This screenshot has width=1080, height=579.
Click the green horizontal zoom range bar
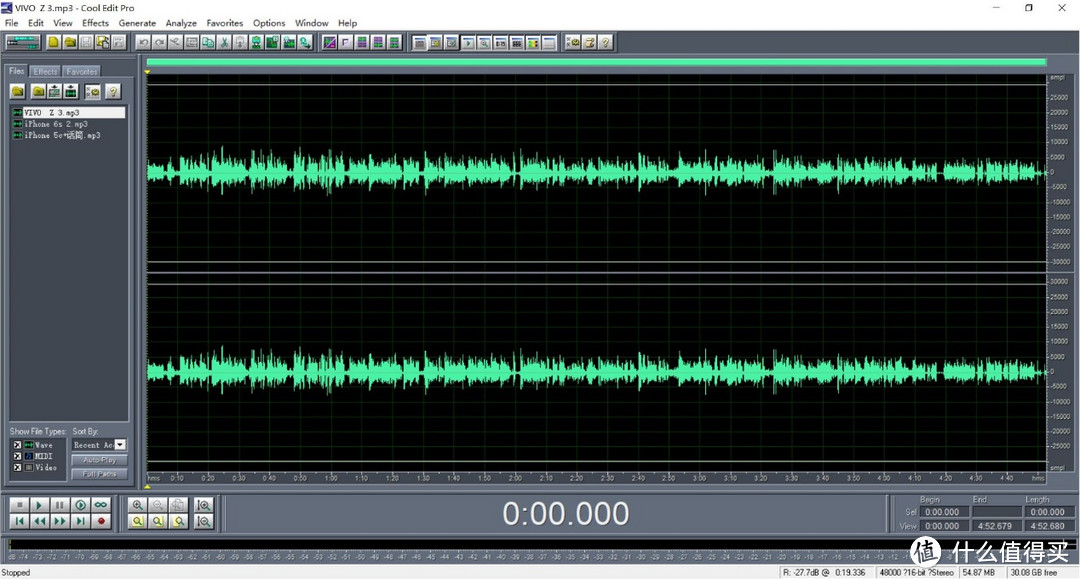[x=596, y=62]
